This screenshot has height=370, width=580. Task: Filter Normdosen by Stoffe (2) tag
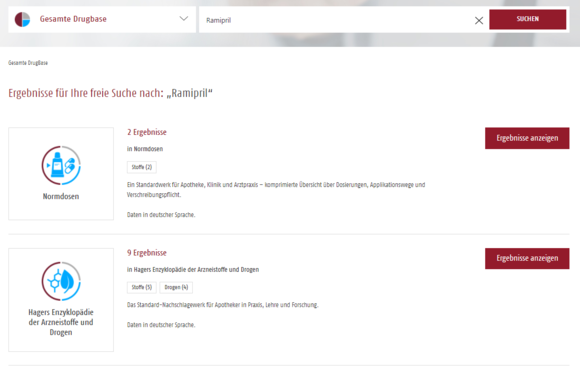[x=142, y=167]
